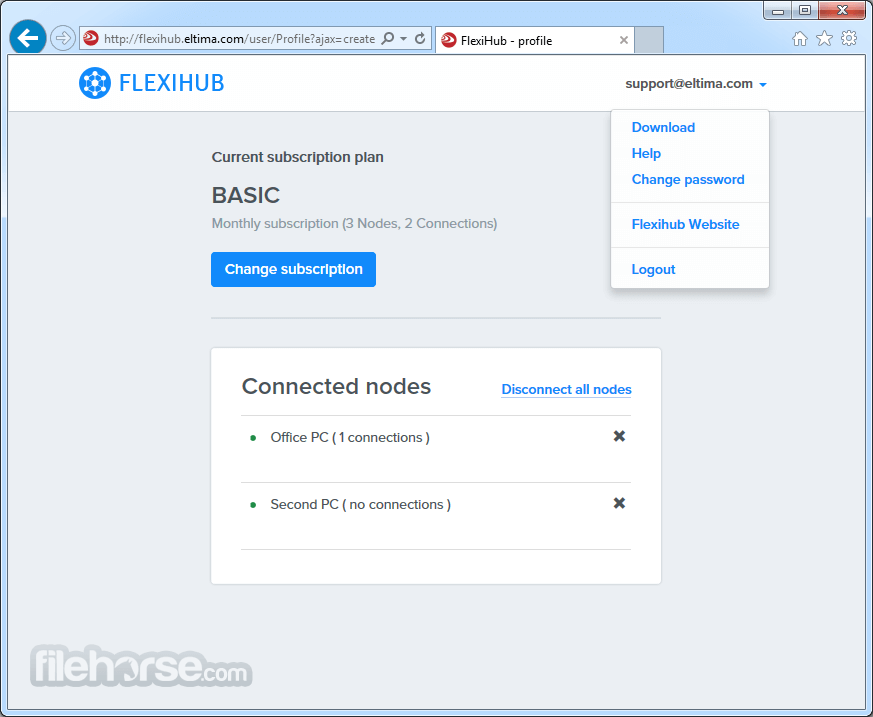Select the Second PC ( no connections ) row
This screenshot has width=873, height=717.
pyautogui.click(x=436, y=516)
